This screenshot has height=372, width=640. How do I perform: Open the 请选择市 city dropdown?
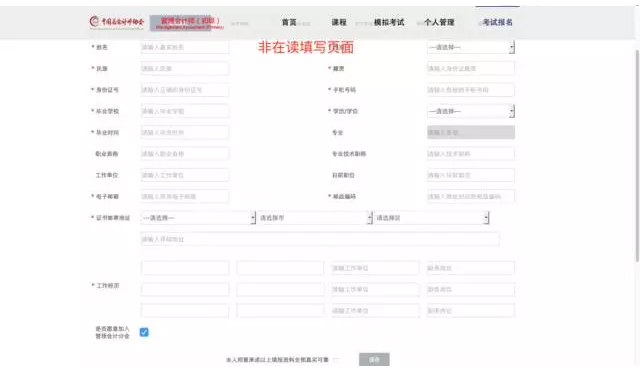coord(315,218)
